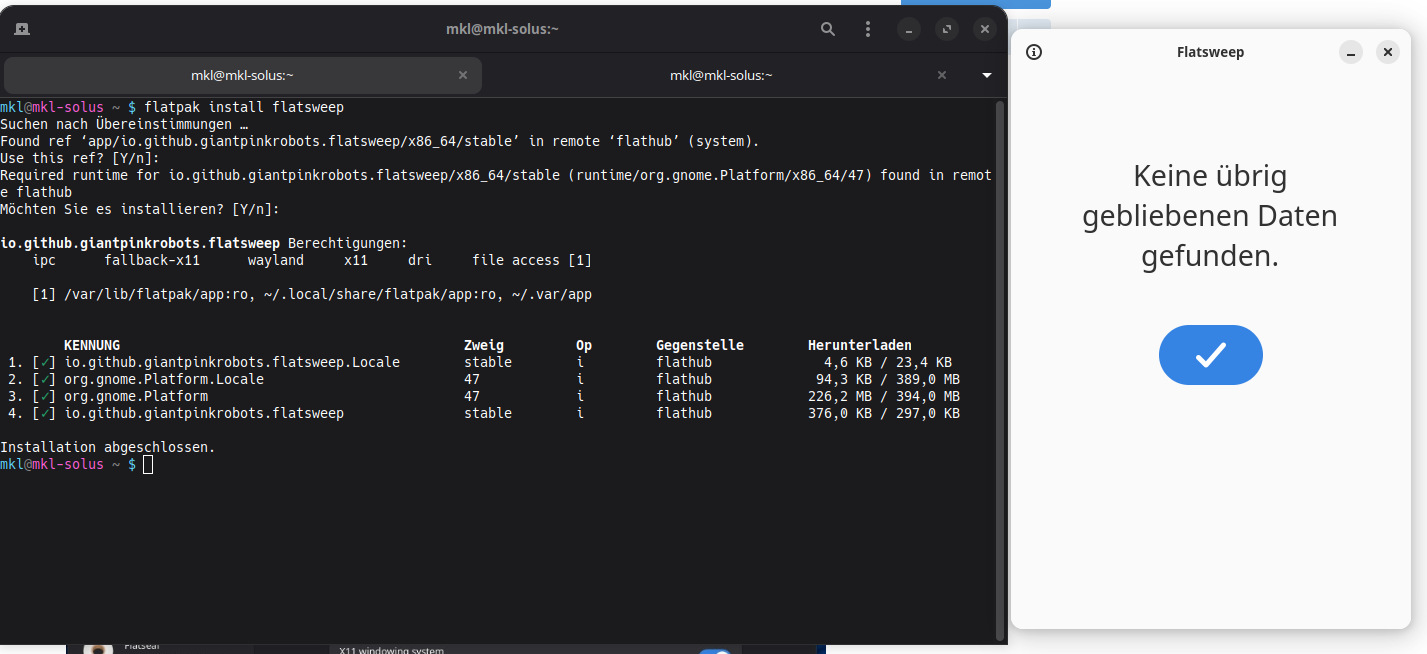Minimize the terminal window

click(x=909, y=29)
